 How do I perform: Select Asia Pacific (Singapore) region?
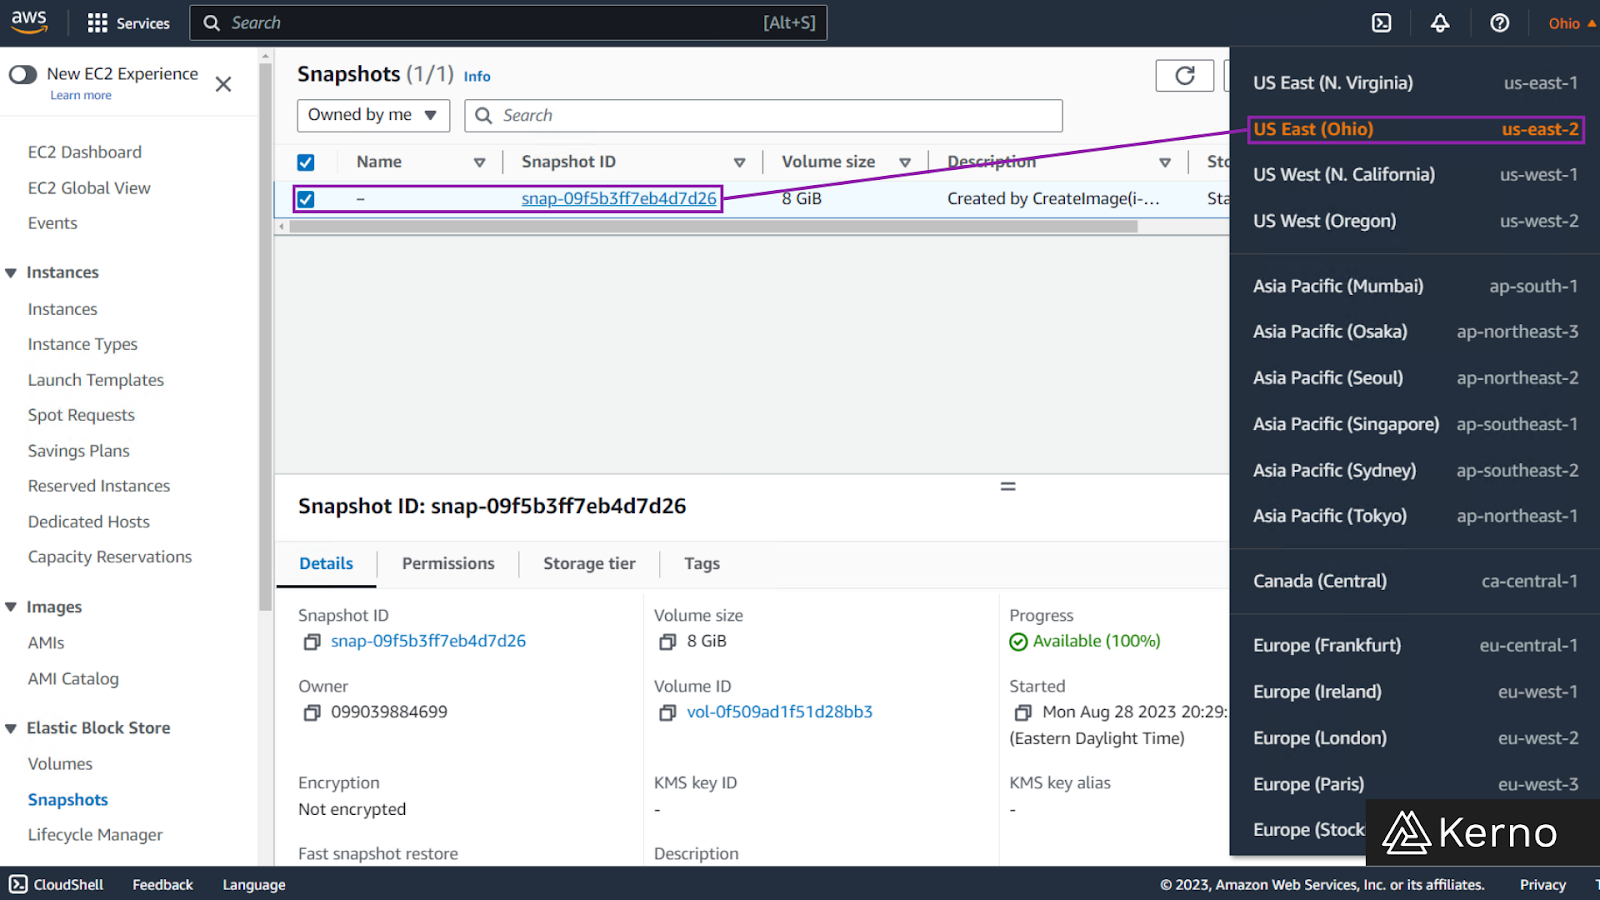[1415, 424]
